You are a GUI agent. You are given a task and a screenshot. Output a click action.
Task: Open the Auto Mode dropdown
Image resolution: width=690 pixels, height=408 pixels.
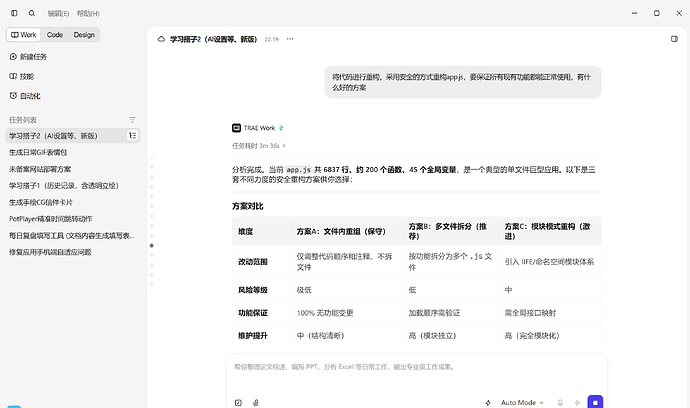(522, 403)
